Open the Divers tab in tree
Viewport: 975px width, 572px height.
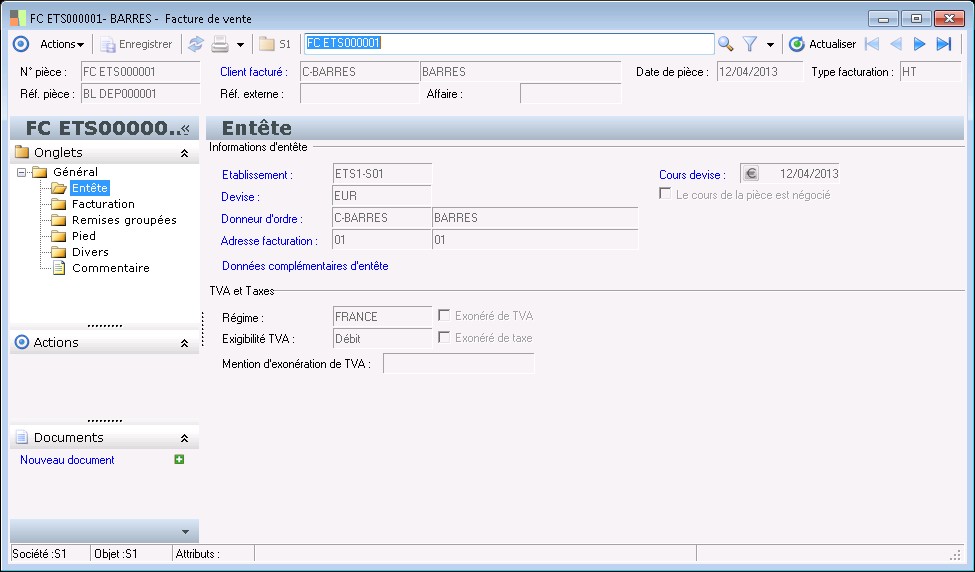tap(90, 252)
